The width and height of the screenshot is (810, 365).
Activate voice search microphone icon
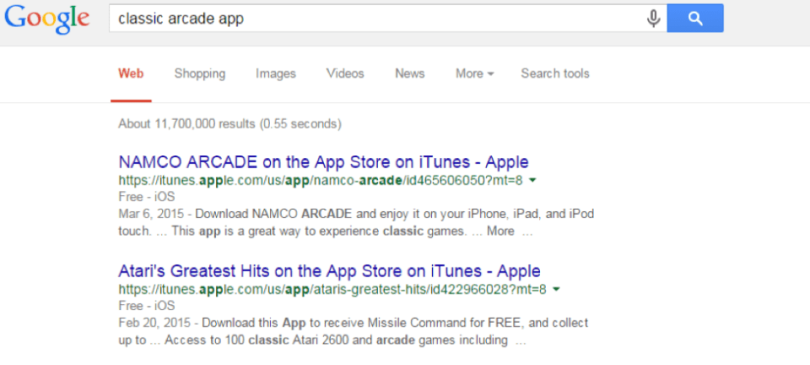653,19
